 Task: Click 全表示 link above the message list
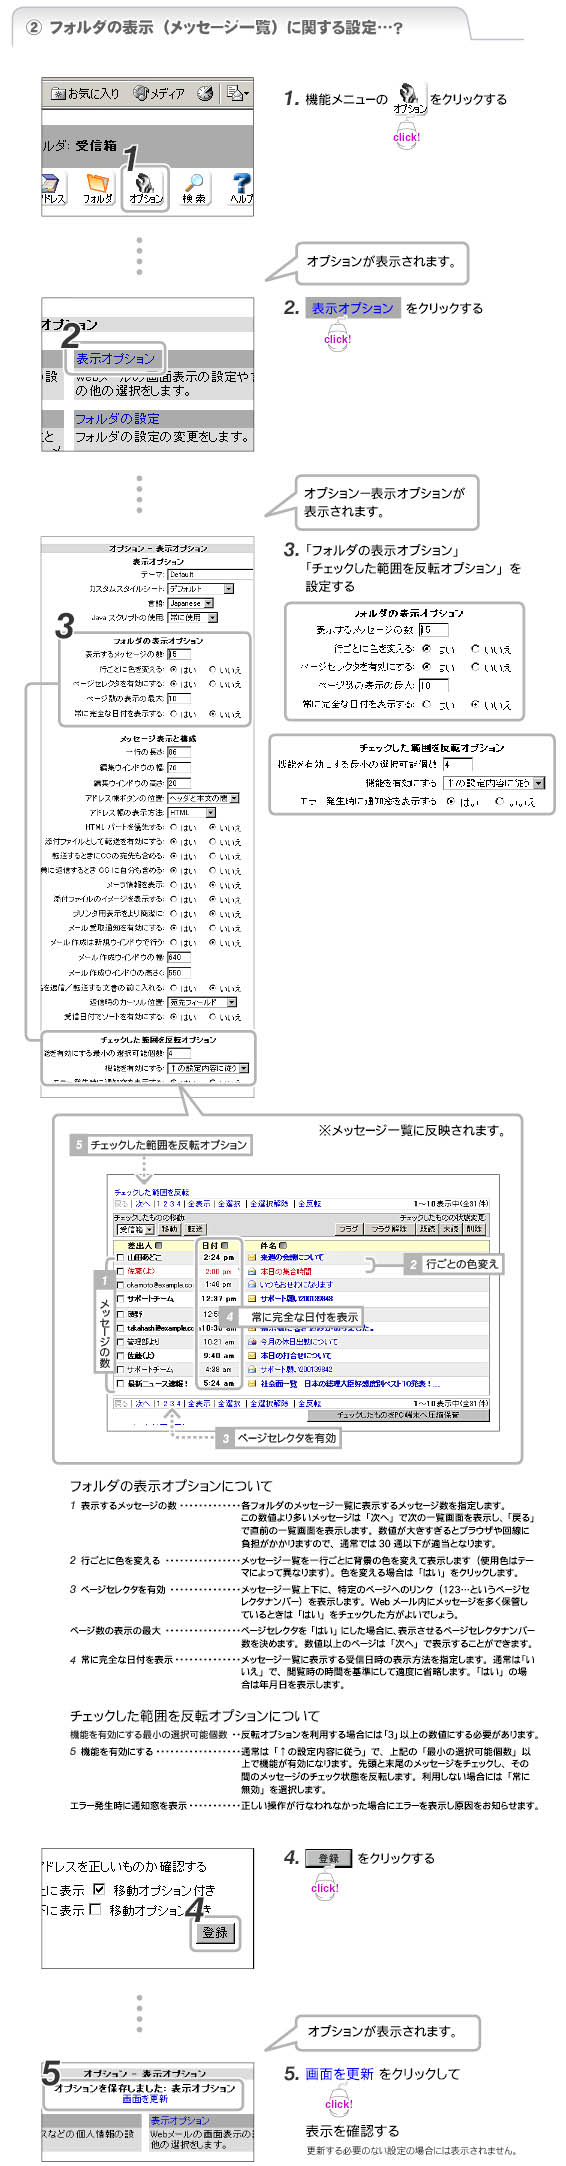(x=200, y=1204)
